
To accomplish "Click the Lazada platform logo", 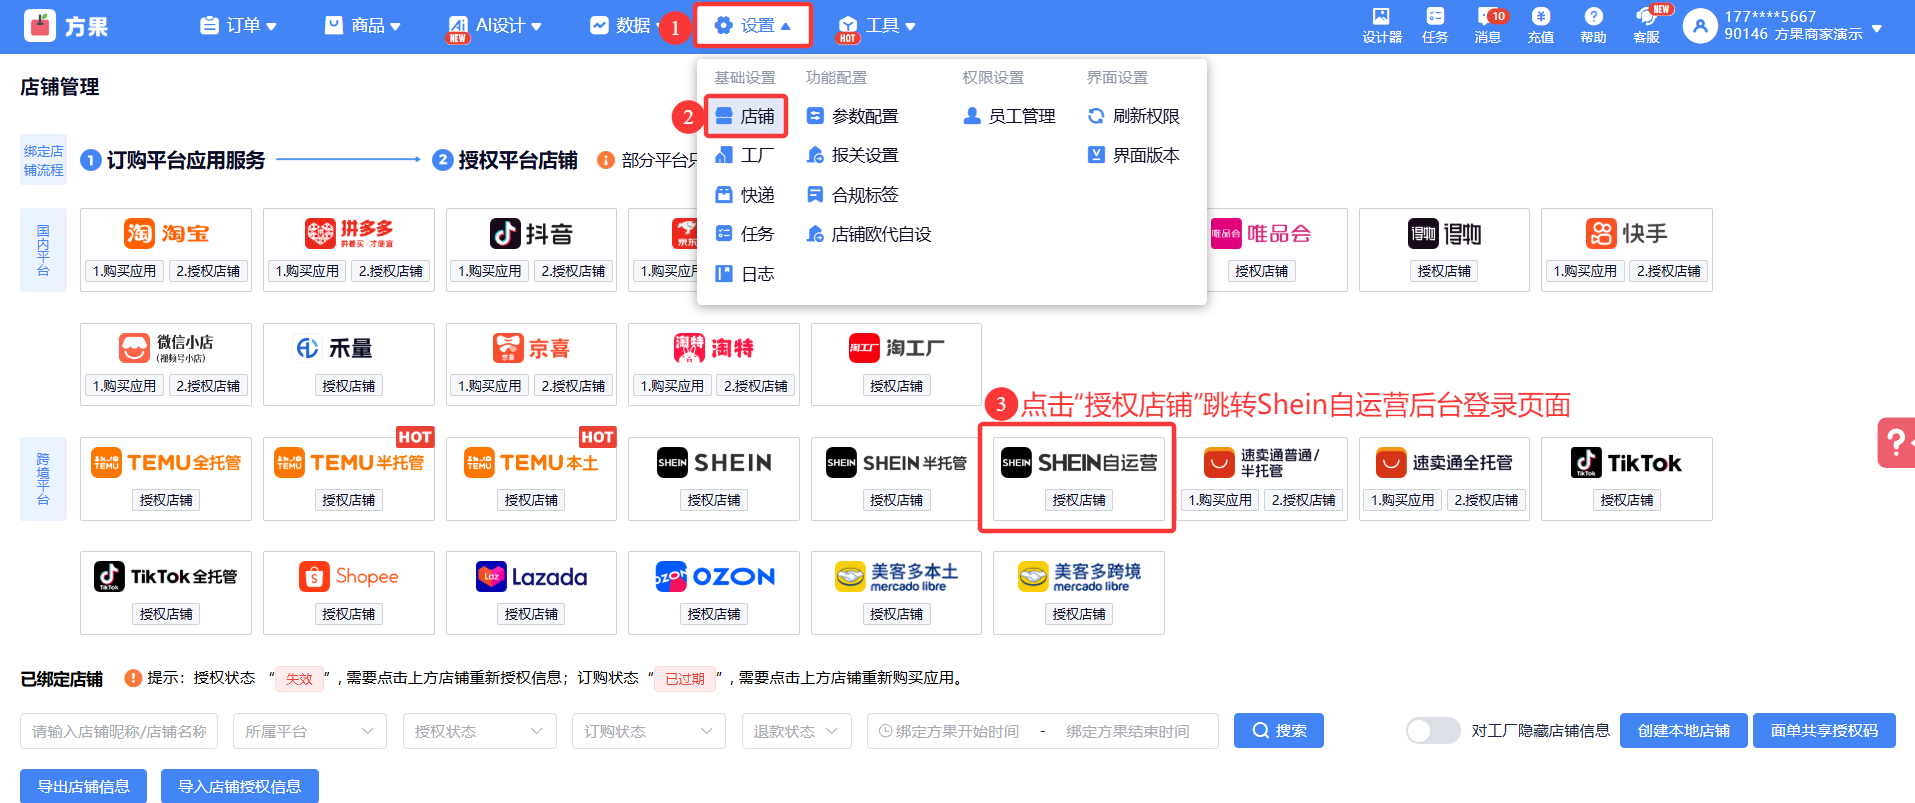I will (x=531, y=577).
